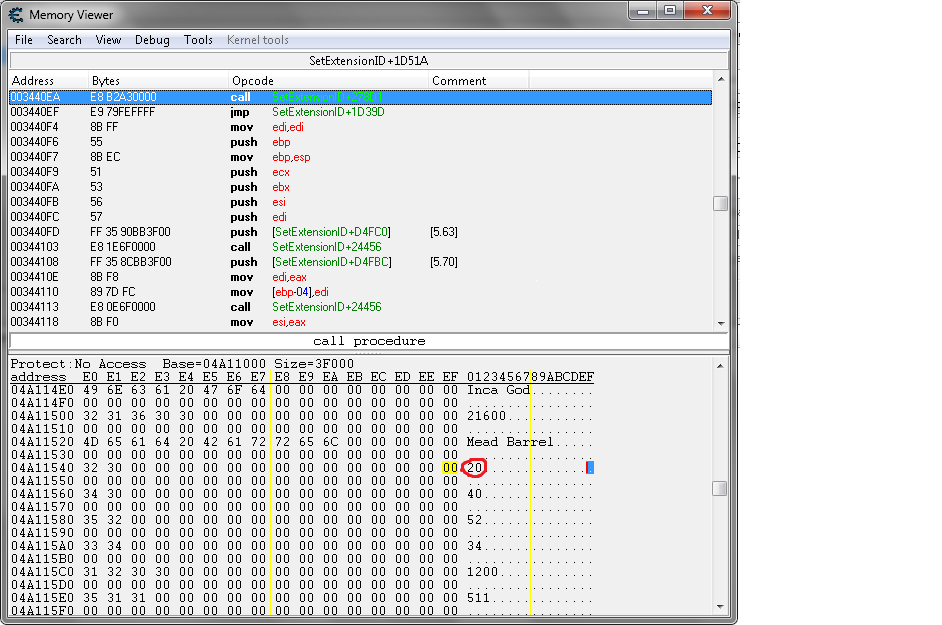
Task: Open the File menu
Action: click(x=24, y=40)
